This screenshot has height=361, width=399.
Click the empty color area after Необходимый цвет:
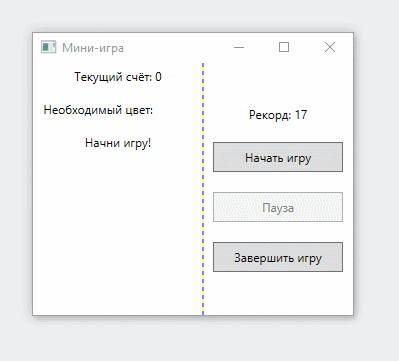176,110
